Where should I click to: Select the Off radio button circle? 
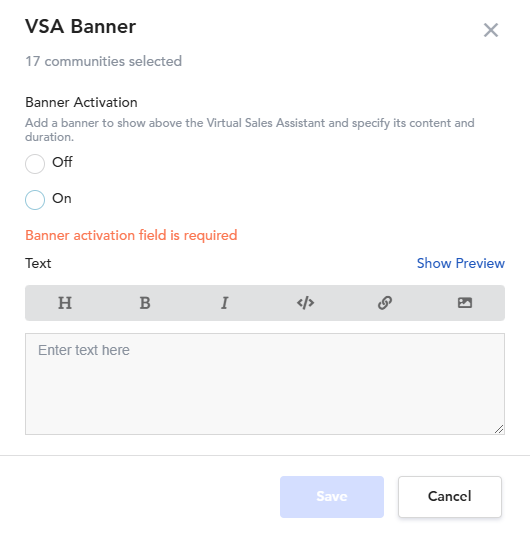(x=35, y=164)
